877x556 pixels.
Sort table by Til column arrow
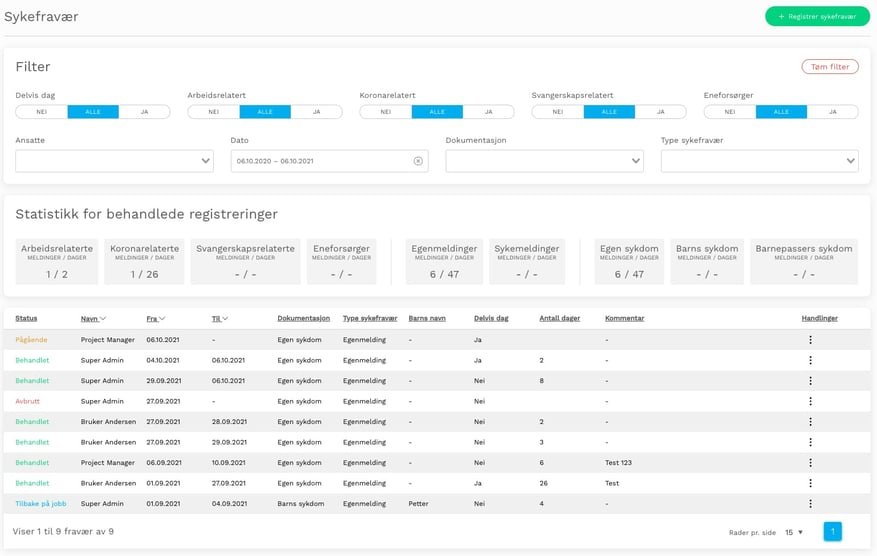tap(224, 319)
